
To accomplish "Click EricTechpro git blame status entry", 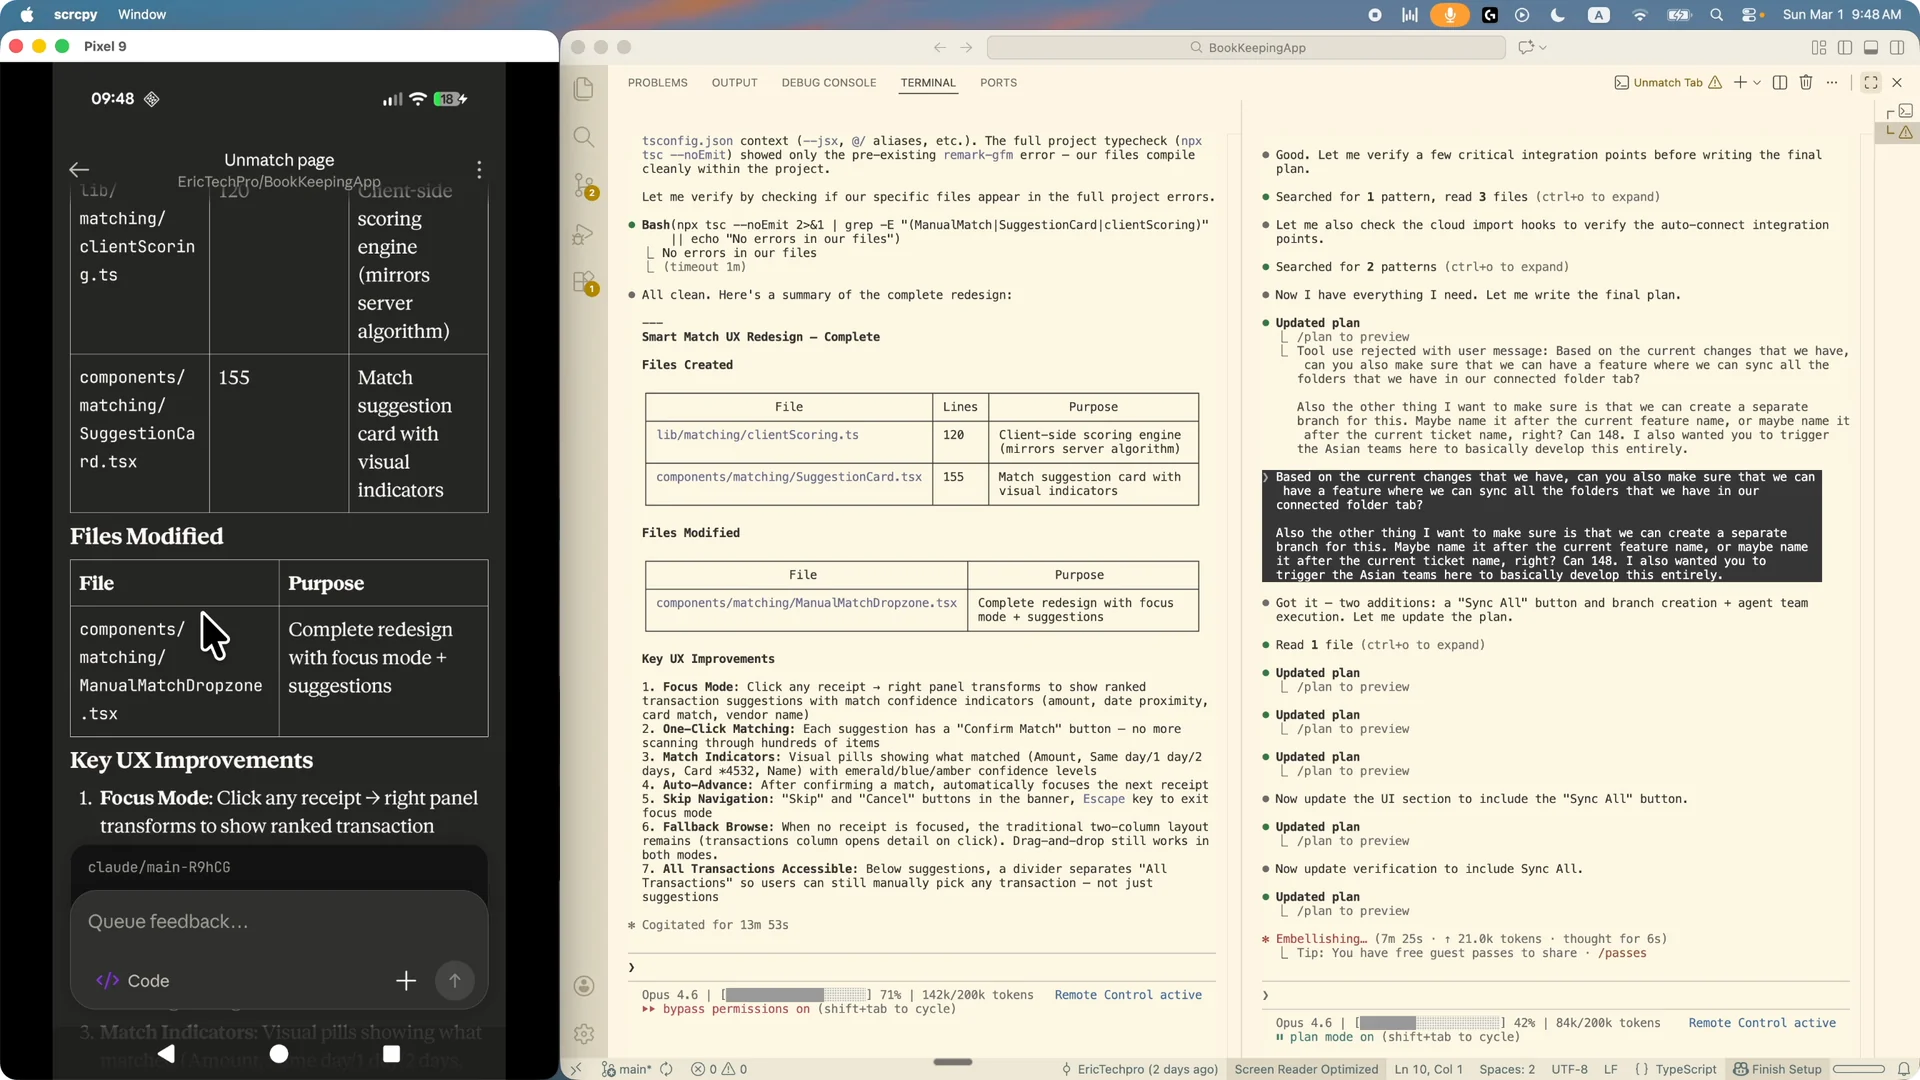I will coord(1139,1069).
